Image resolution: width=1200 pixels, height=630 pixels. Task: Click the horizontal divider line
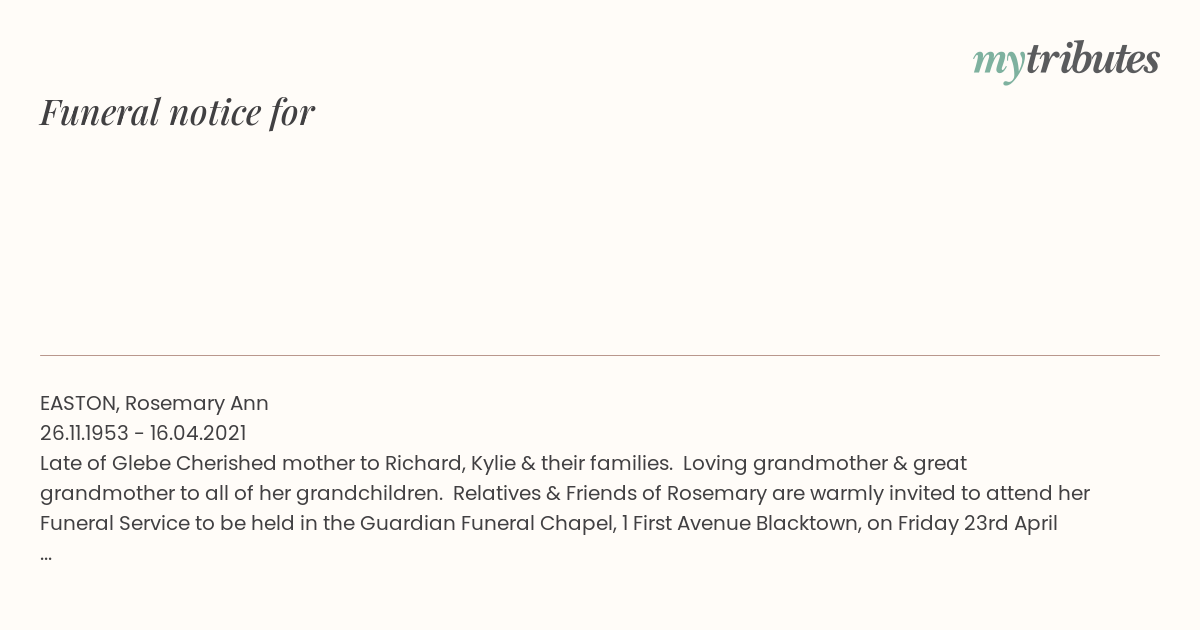tap(600, 355)
